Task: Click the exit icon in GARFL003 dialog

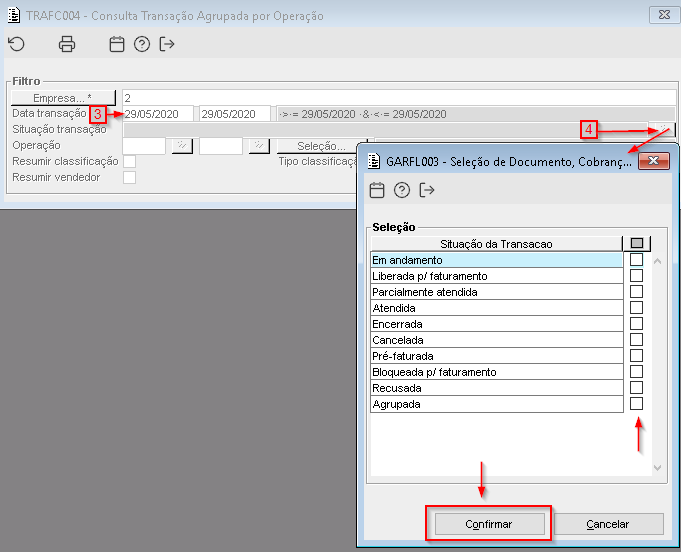Action: 427,190
